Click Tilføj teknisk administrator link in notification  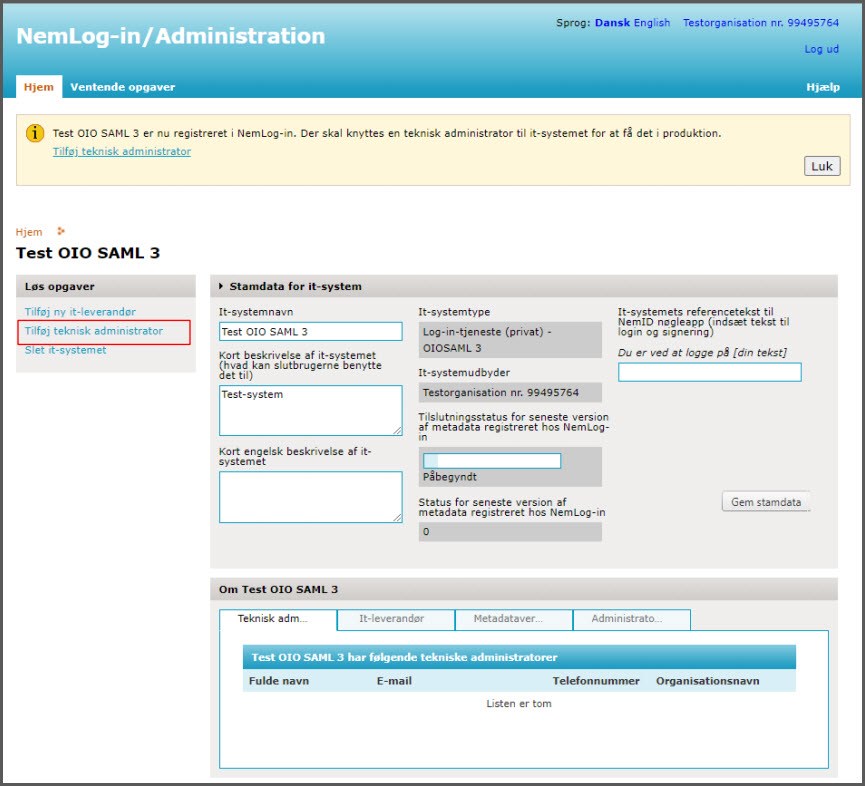click(122, 151)
